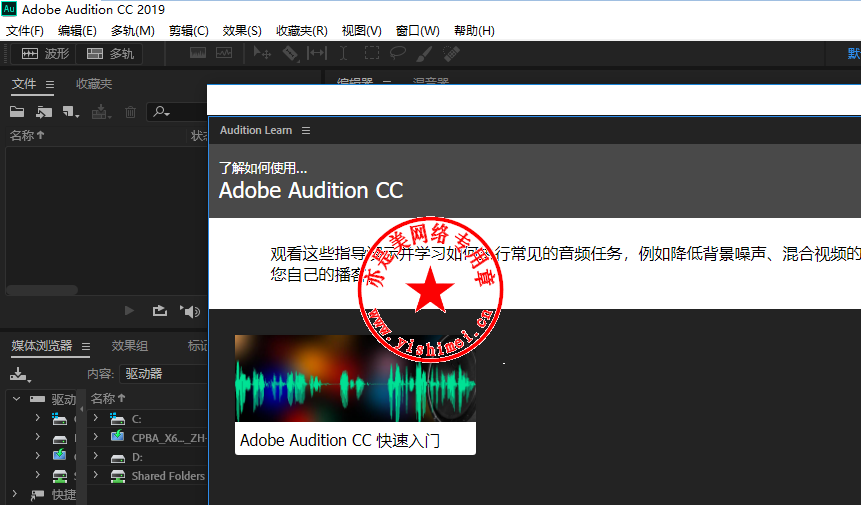Open the 视图(V) menu
Screen dimensions: 861x505
361,31
